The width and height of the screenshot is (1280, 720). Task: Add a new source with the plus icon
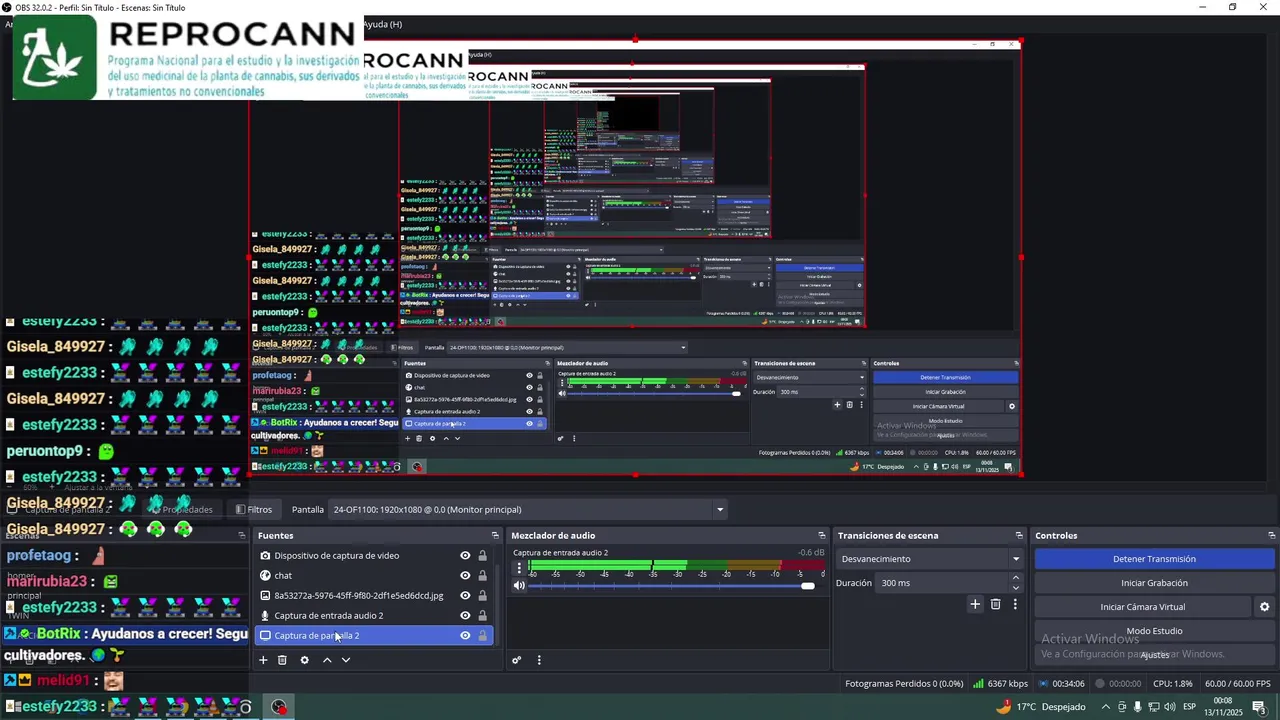tap(263, 660)
